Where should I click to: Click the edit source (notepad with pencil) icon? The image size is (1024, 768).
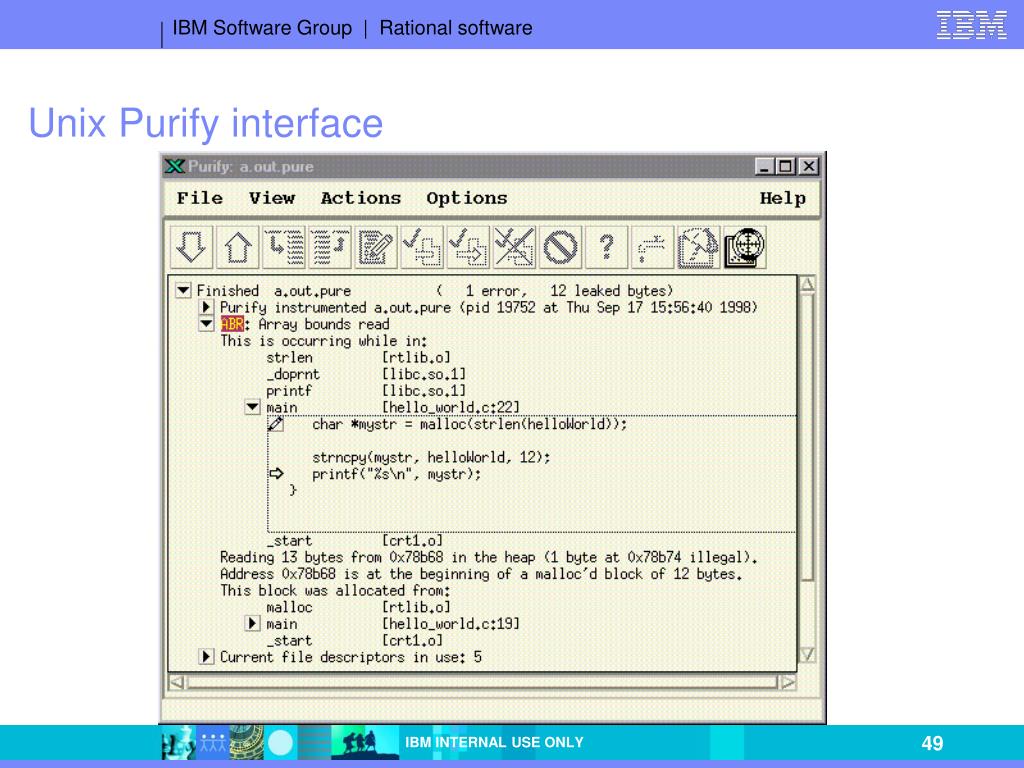click(x=376, y=247)
